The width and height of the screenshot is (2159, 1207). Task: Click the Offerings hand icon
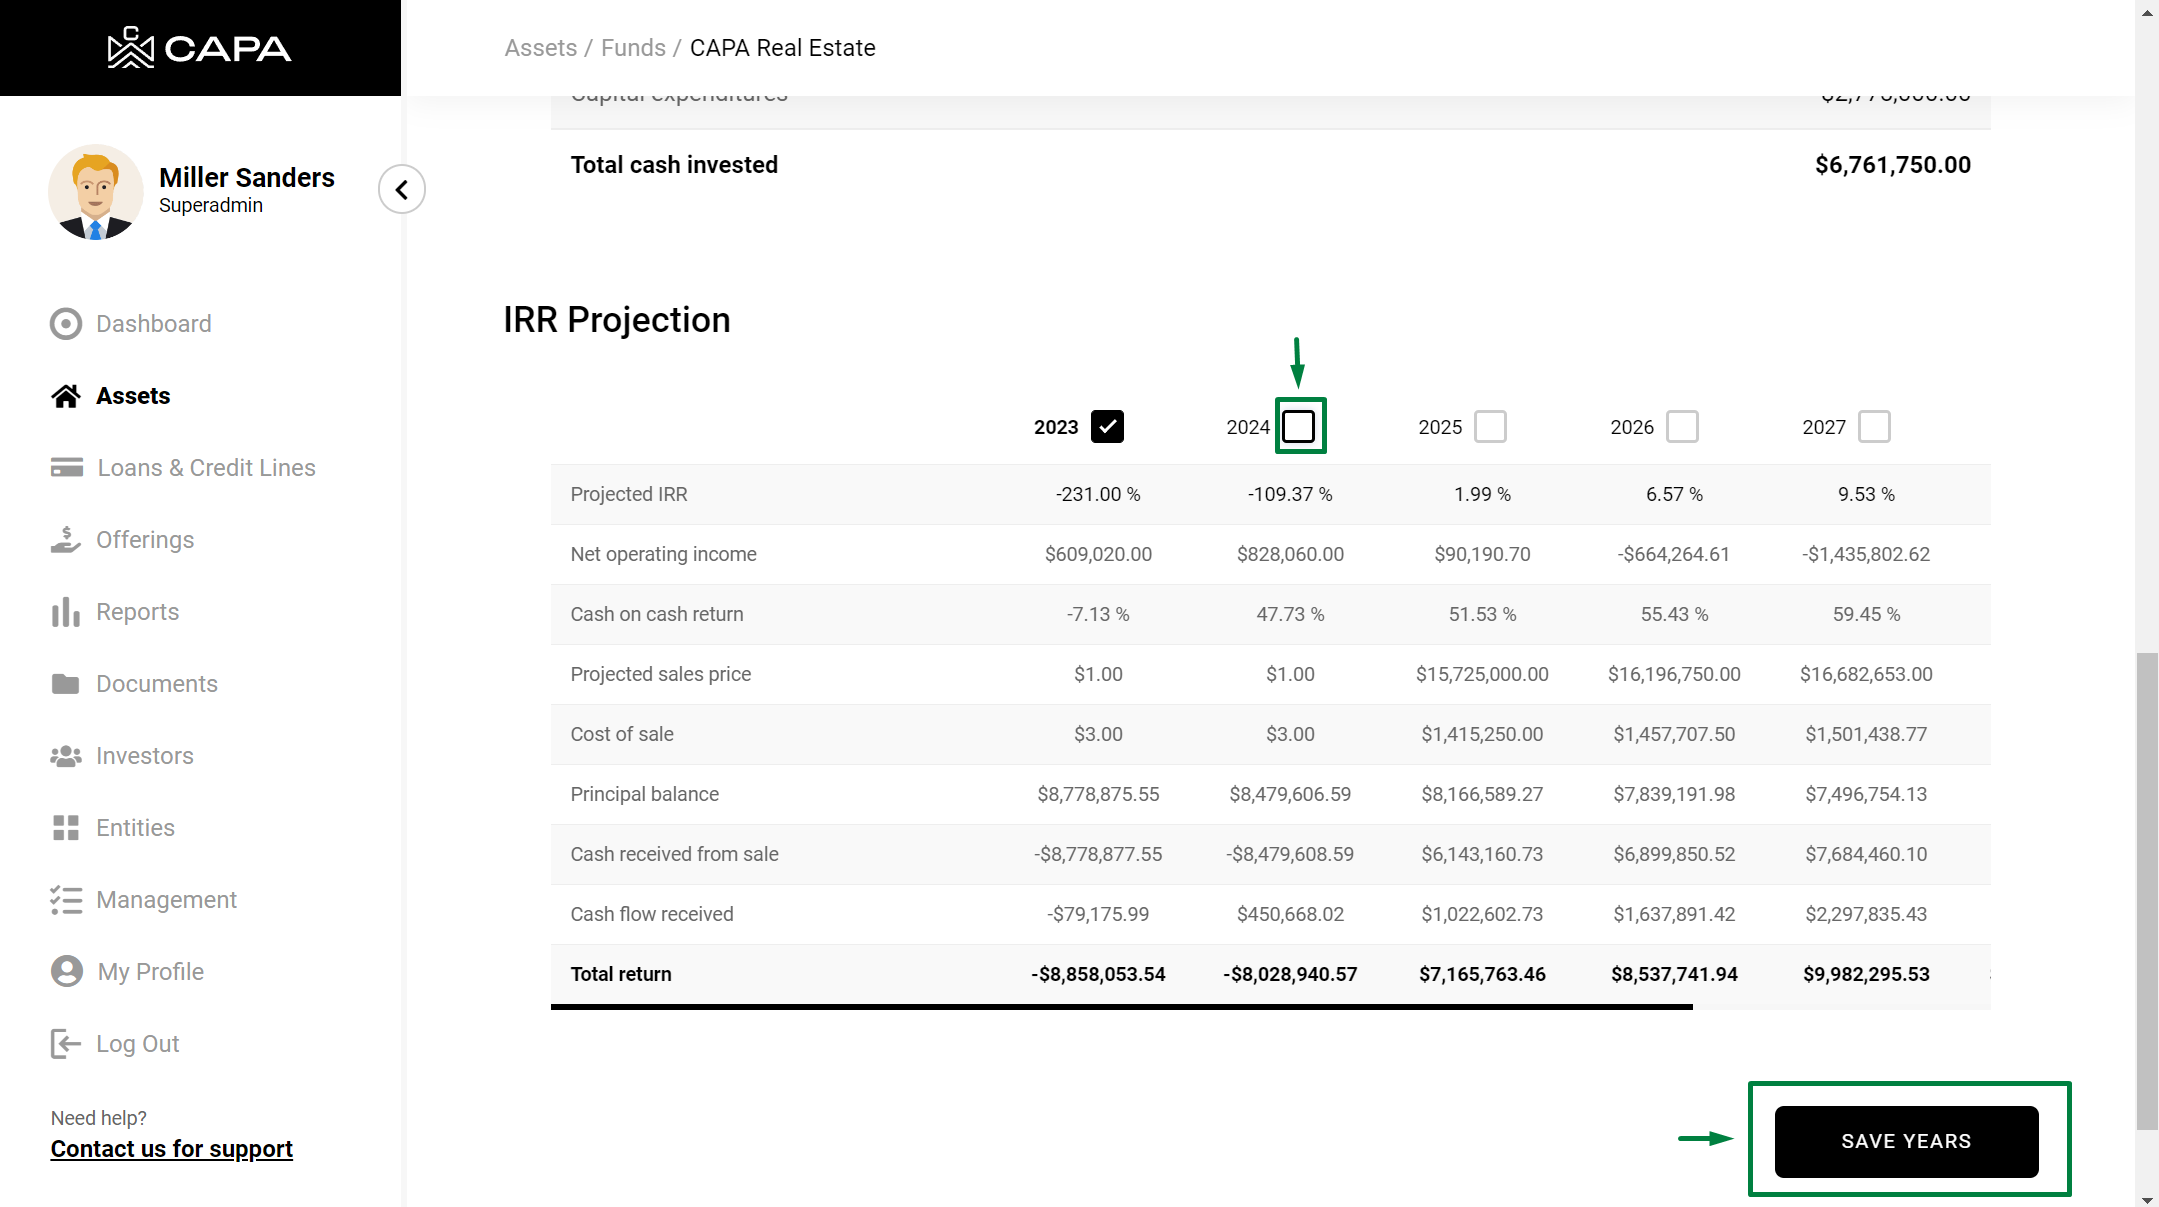point(66,540)
